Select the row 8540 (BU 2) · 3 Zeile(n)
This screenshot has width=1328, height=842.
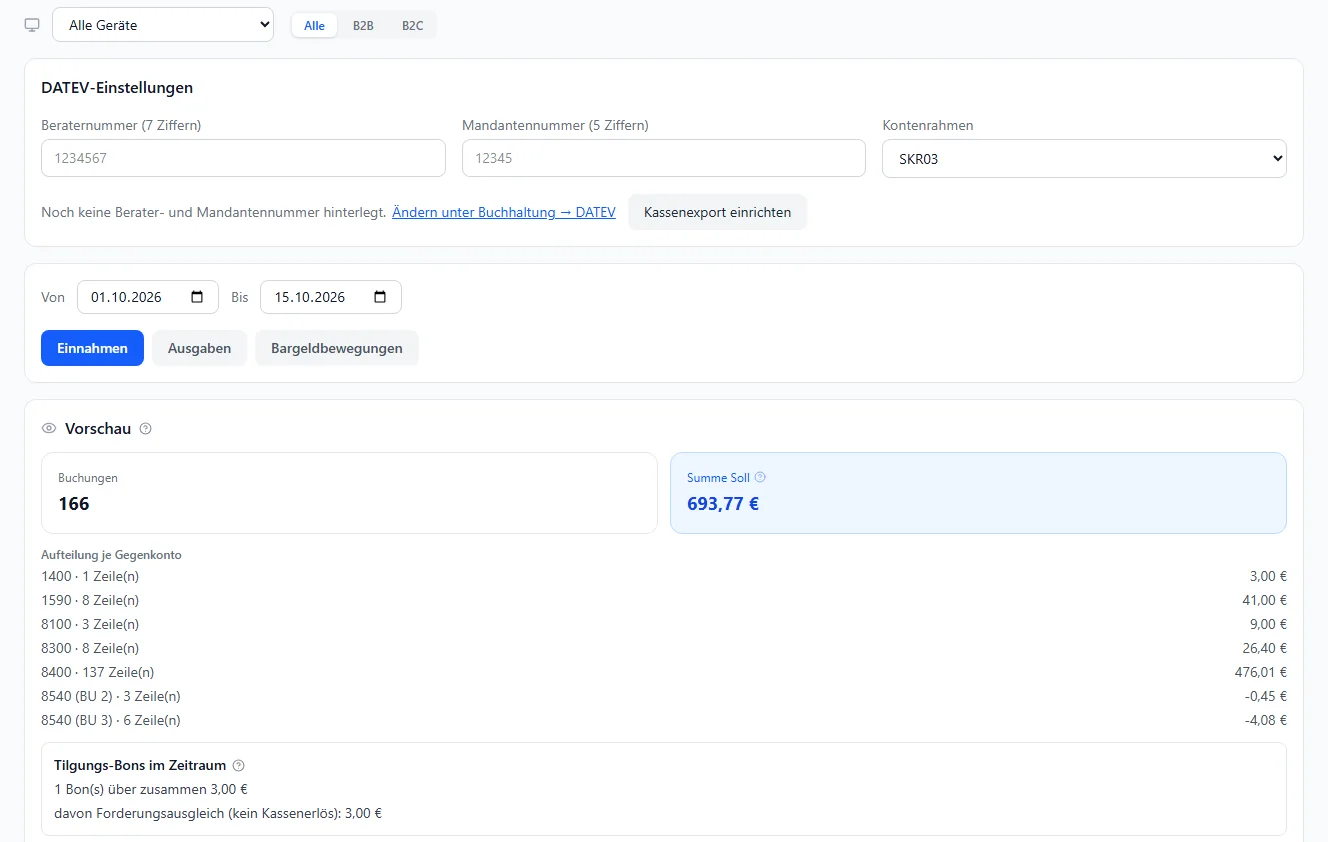pyautogui.click(x=664, y=696)
